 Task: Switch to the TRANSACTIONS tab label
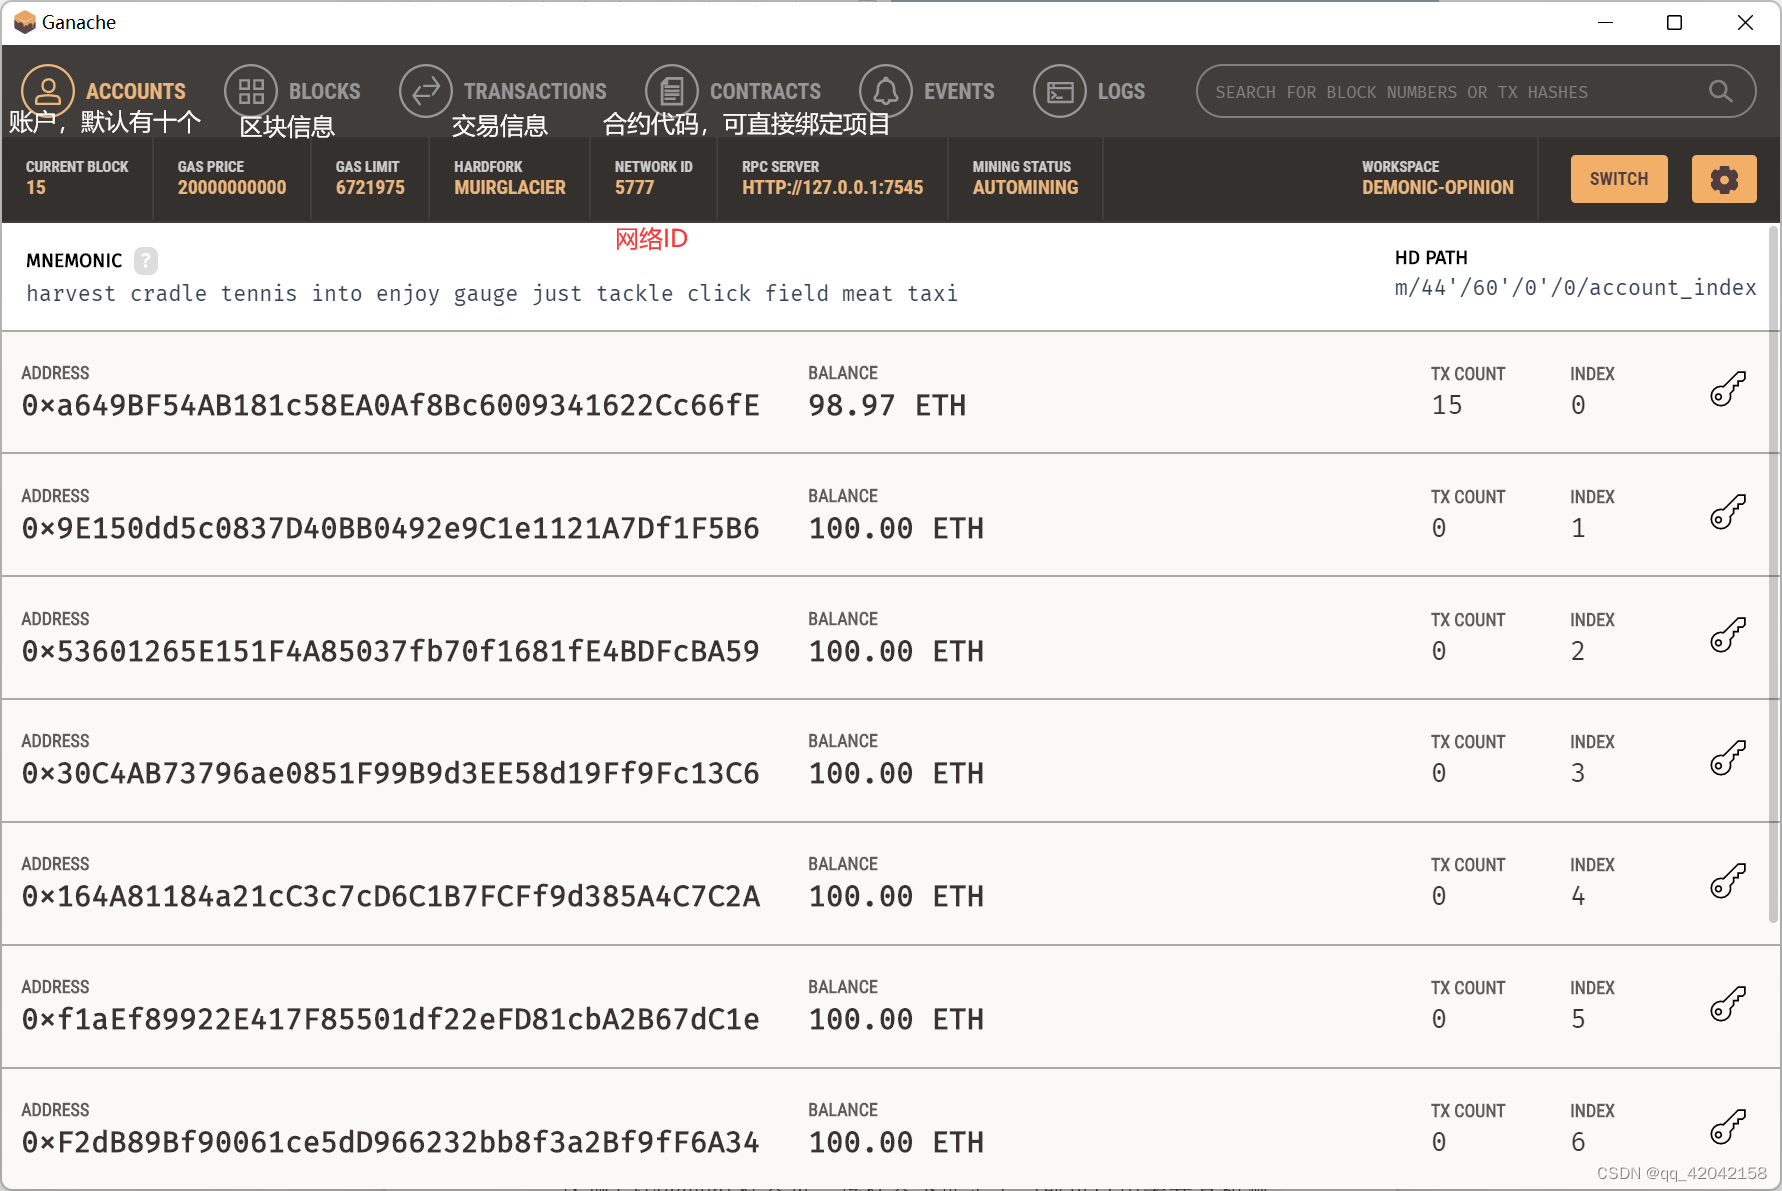click(x=535, y=91)
